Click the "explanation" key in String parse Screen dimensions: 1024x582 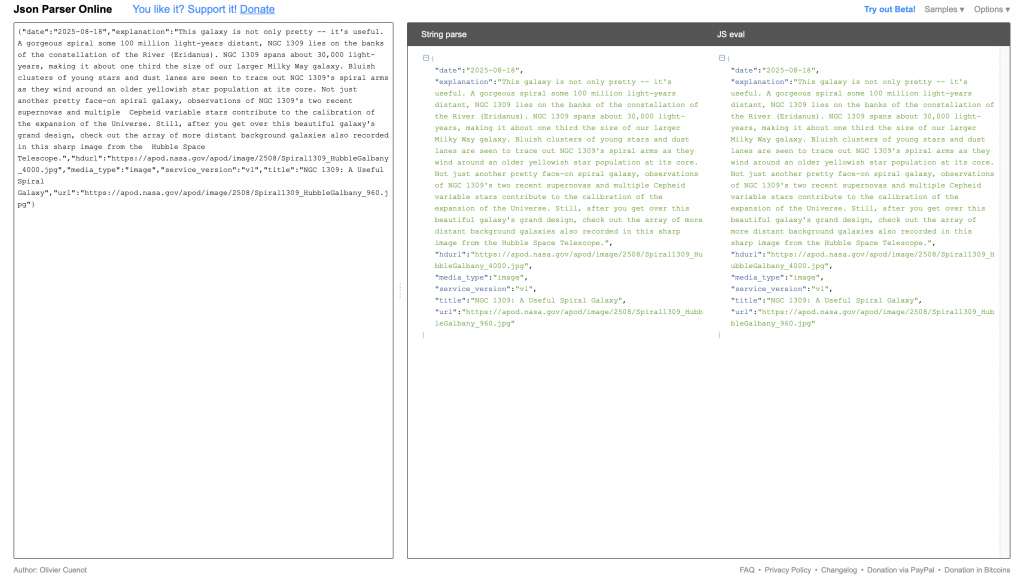coord(464,82)
